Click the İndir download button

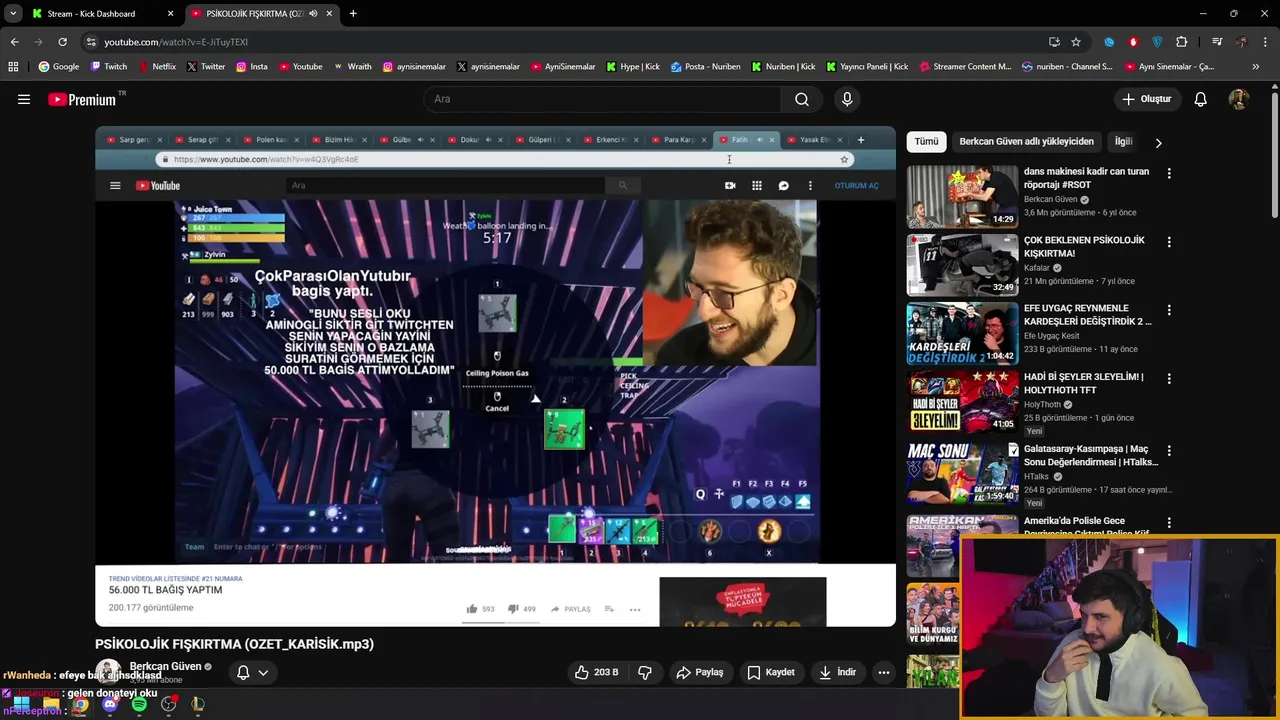click(x=837, y=672)
